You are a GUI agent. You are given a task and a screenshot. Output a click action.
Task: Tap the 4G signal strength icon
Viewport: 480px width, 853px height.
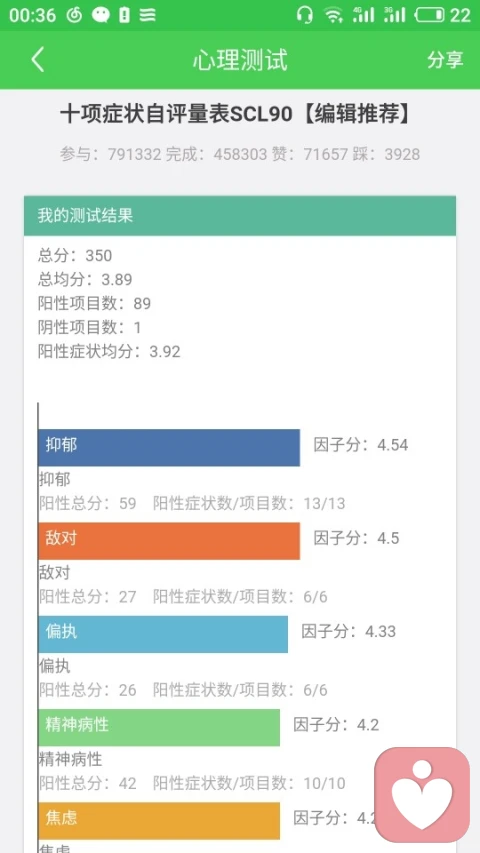coord(363,15)
